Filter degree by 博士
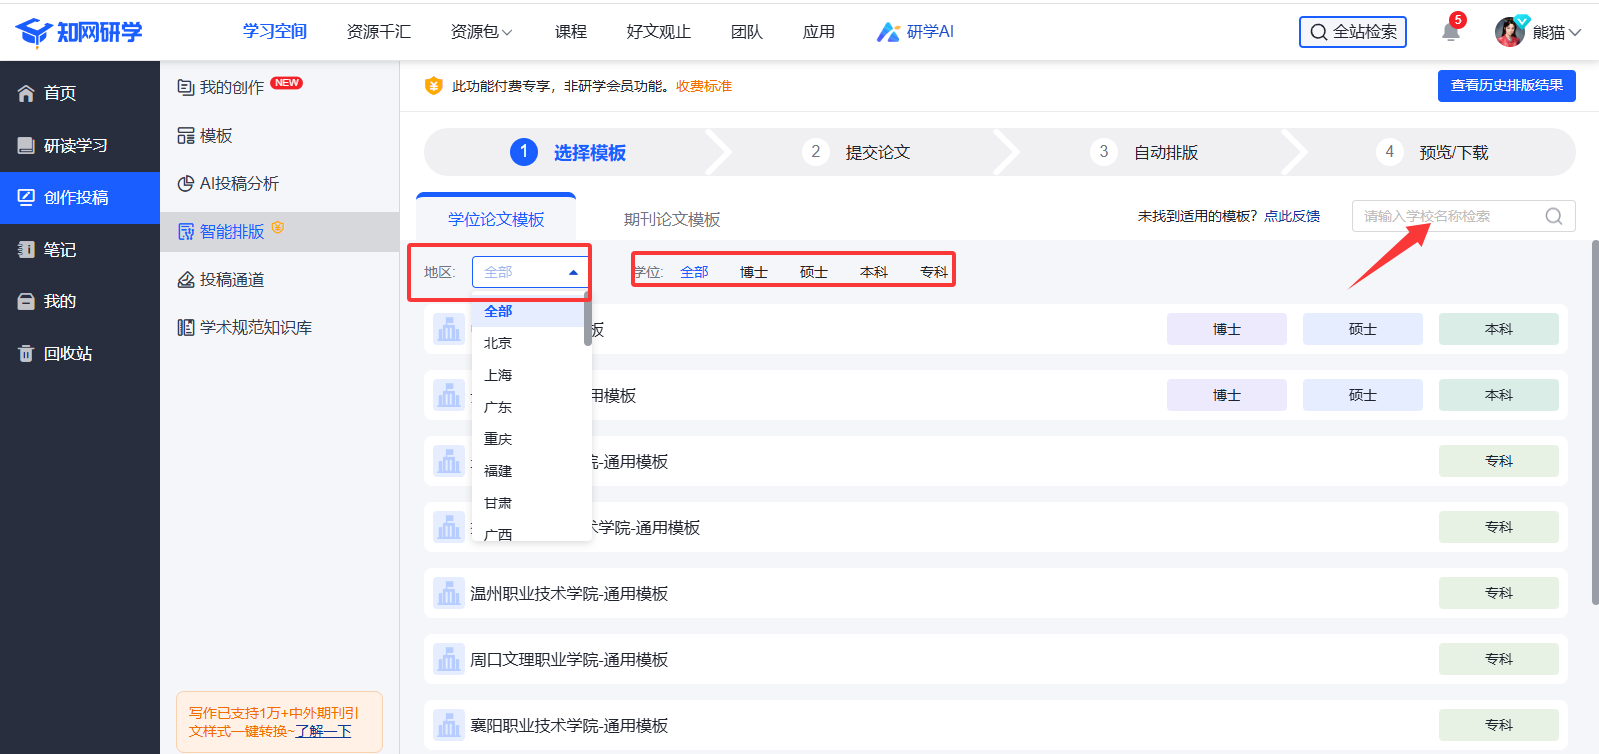Viewport: 1599px width, 754px height. pos(753,272)
